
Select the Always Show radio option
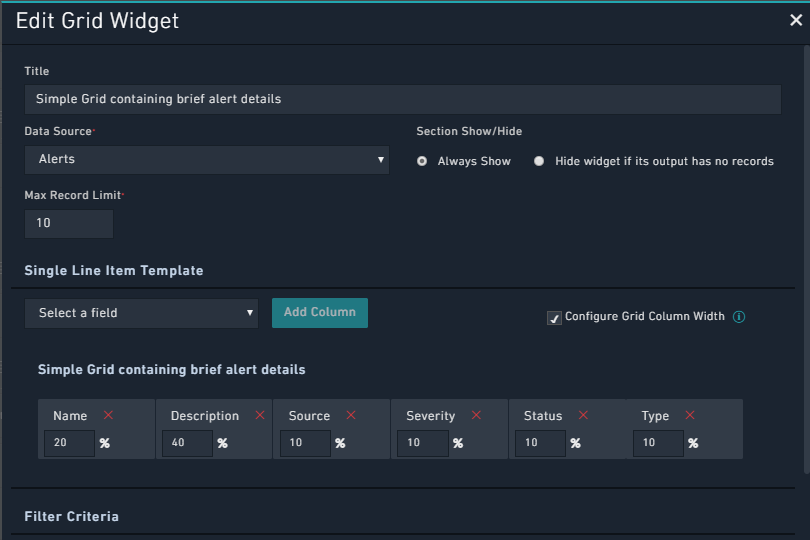point(422,161)
